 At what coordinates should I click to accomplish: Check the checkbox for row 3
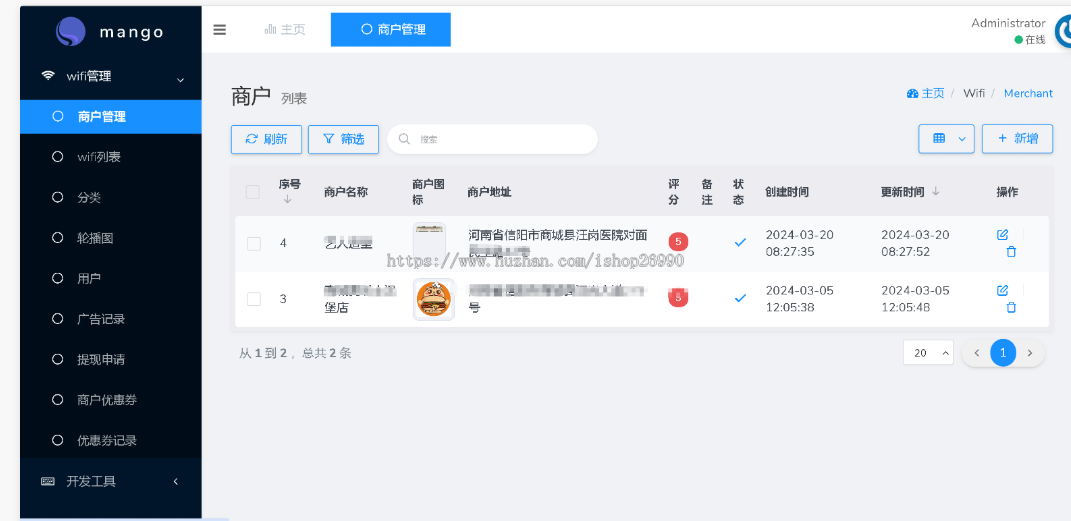click(253, 299)
